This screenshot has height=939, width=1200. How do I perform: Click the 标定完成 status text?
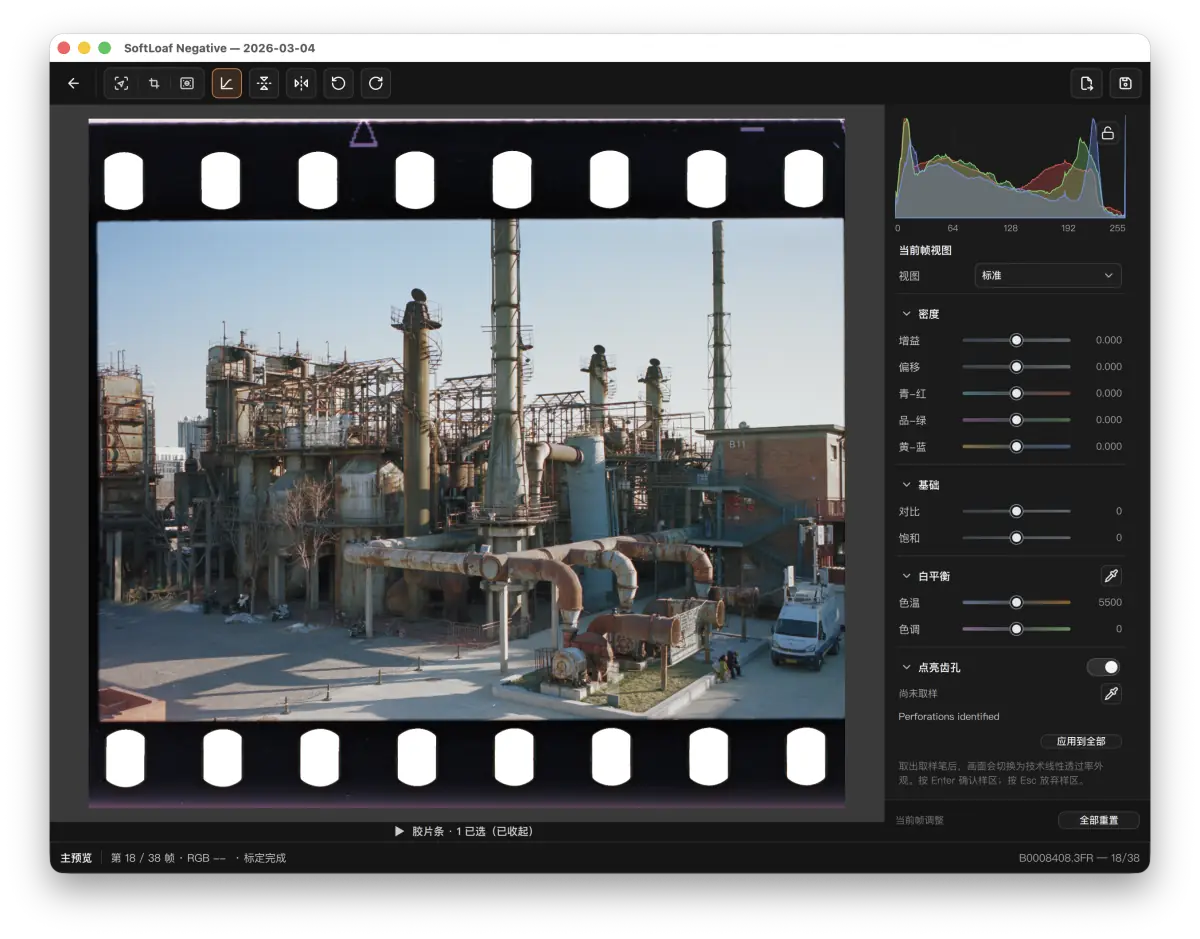click(265, 858)
